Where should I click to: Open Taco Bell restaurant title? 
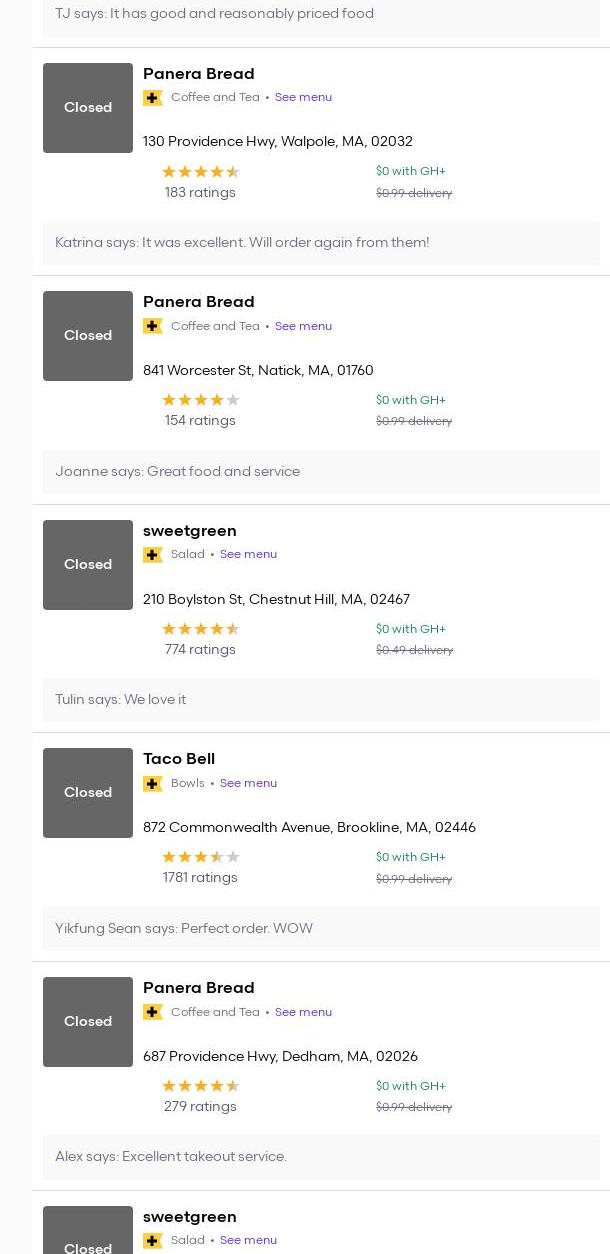pyautogui.click(x=179, y=759)
